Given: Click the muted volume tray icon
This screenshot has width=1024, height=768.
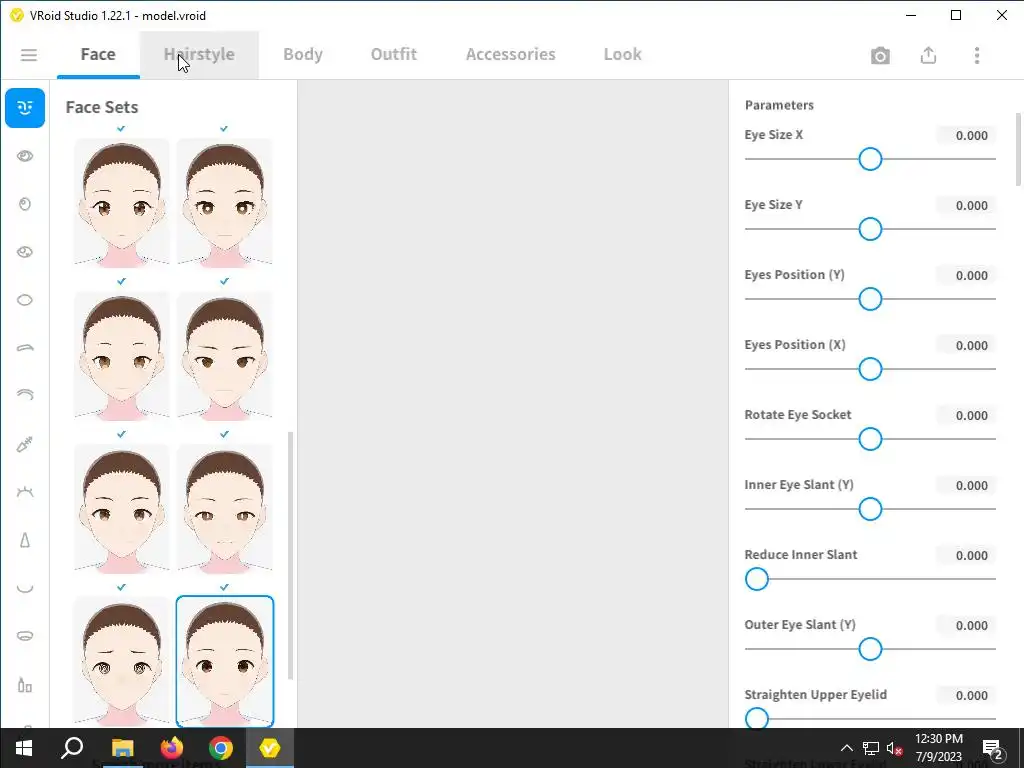Looking at the screenshot, I should pyautogui.click(x=895, y=748).
